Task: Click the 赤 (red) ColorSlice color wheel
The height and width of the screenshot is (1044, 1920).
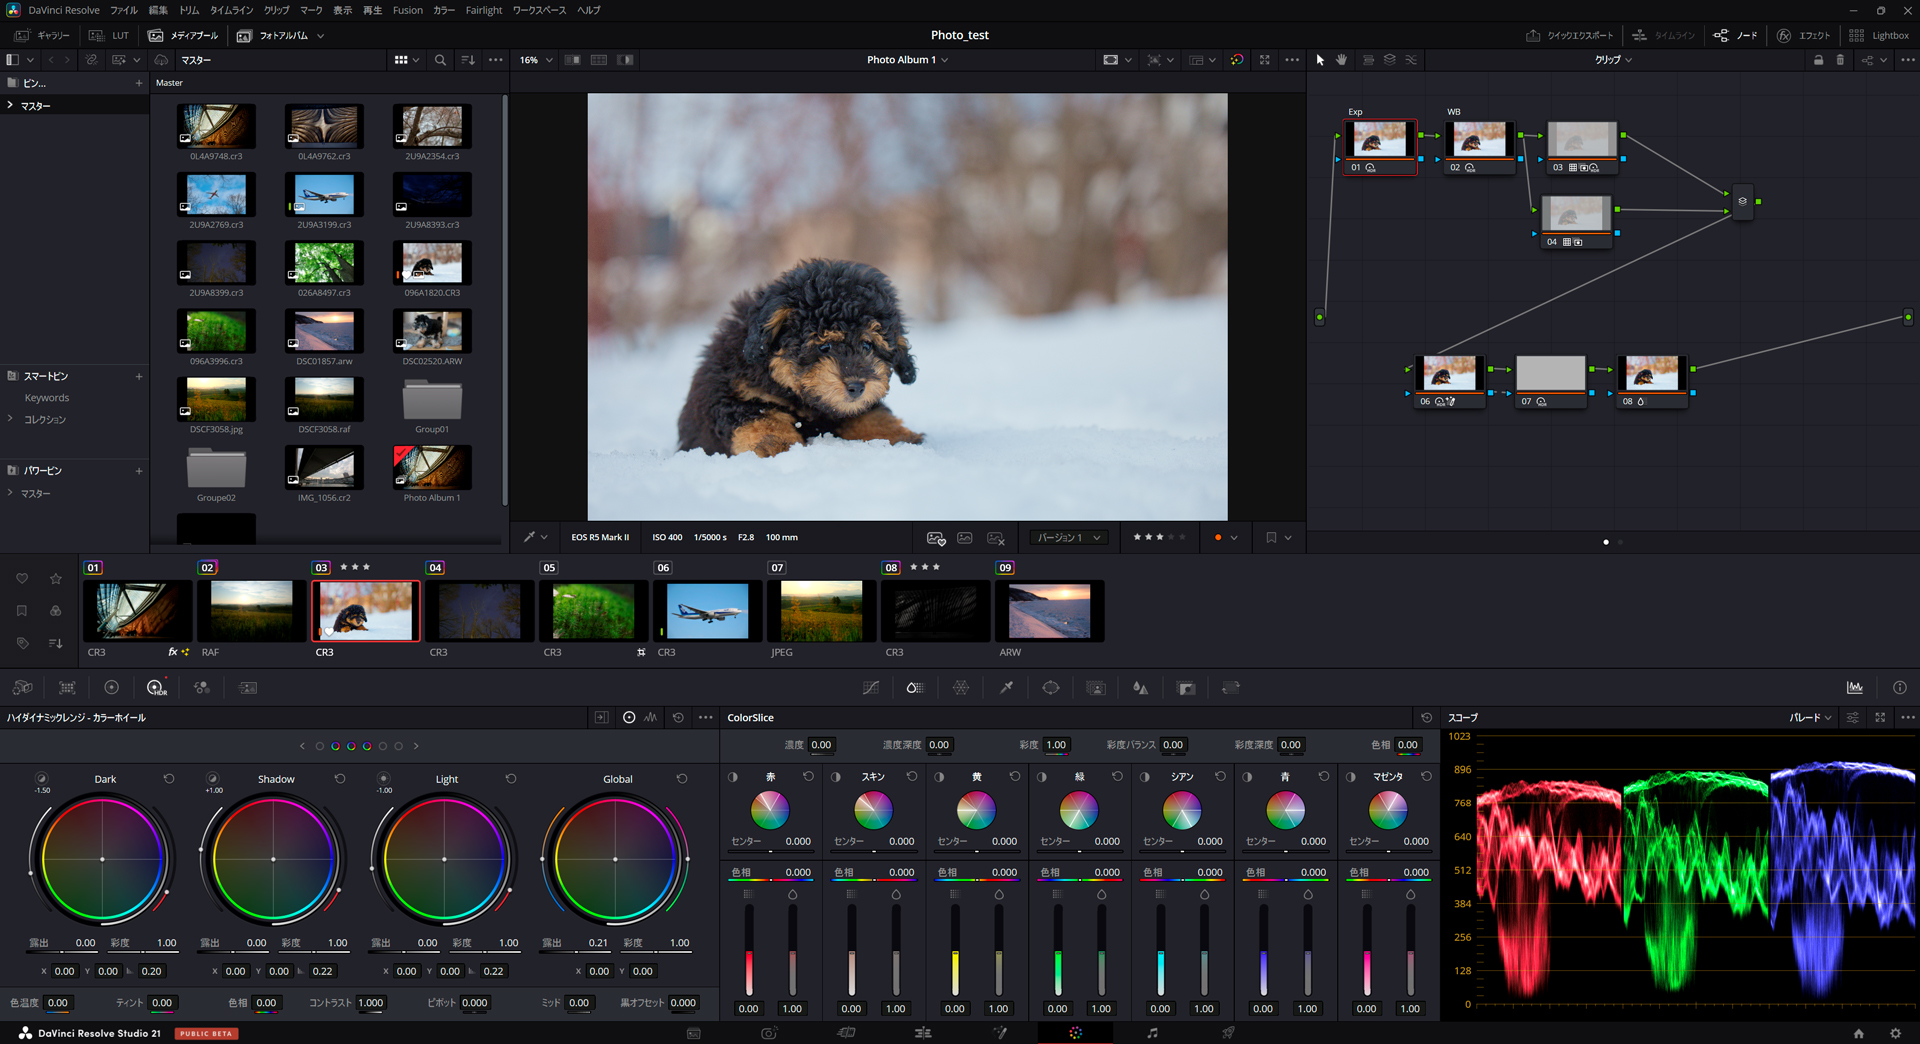Action: click(x=770, y=810)
